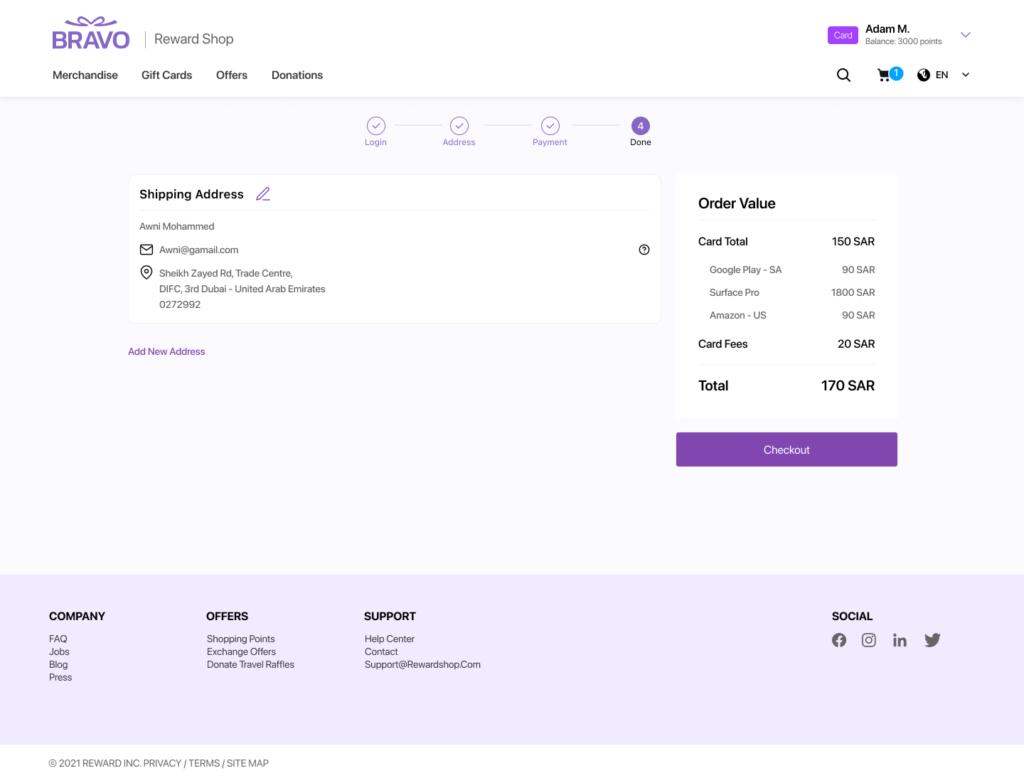Open the Merchandise menu
The image size is (1024, 778).
tap(85, 75)
